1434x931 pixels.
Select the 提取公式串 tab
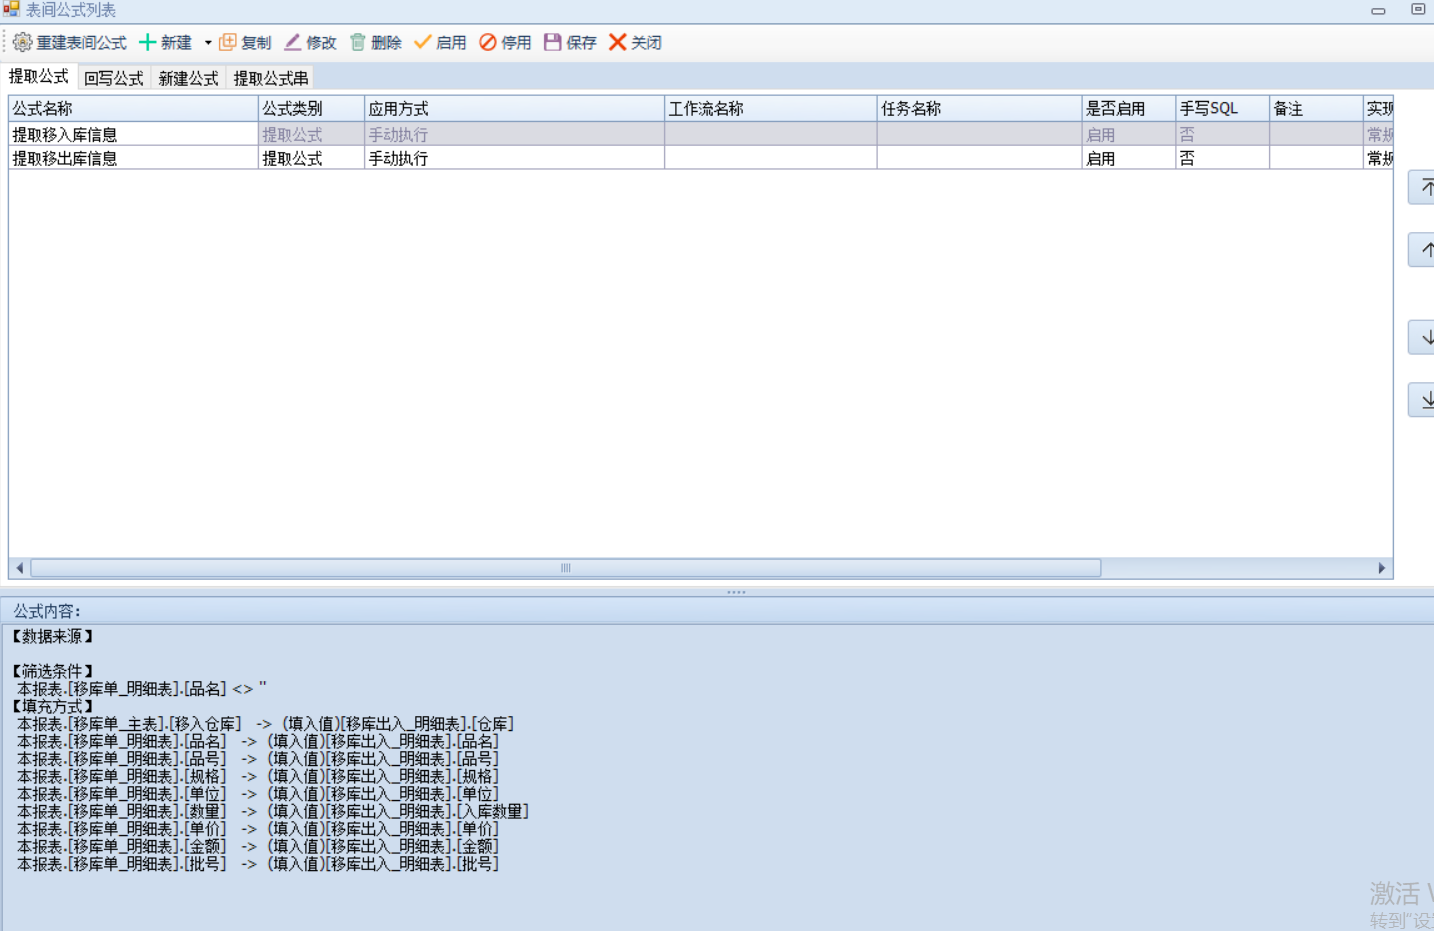[271, 78]
